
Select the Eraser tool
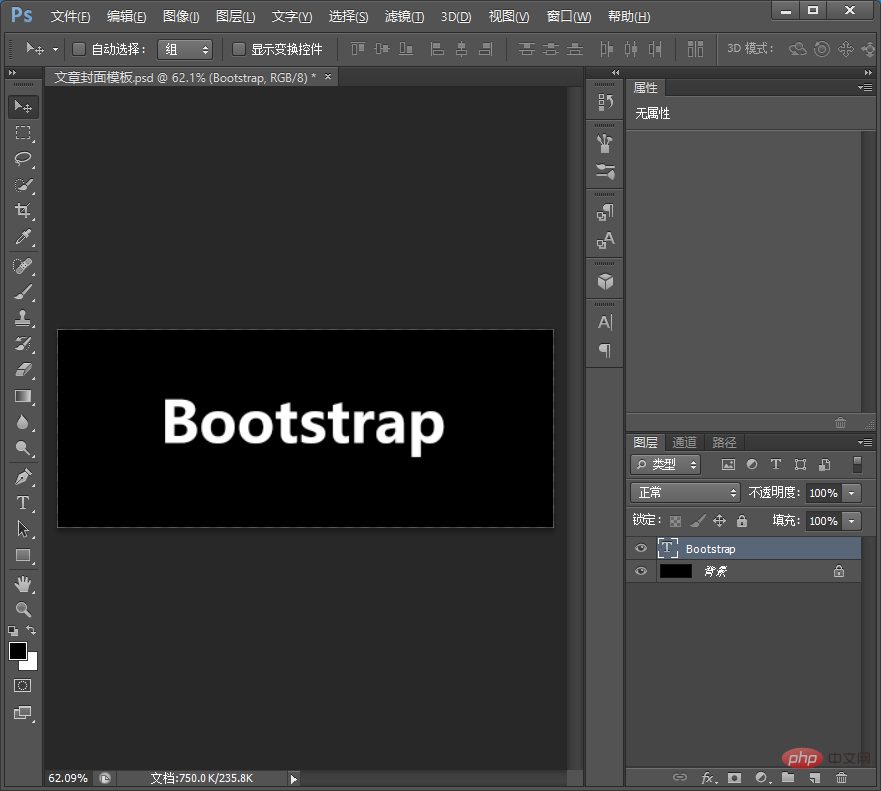coord(23,370)
